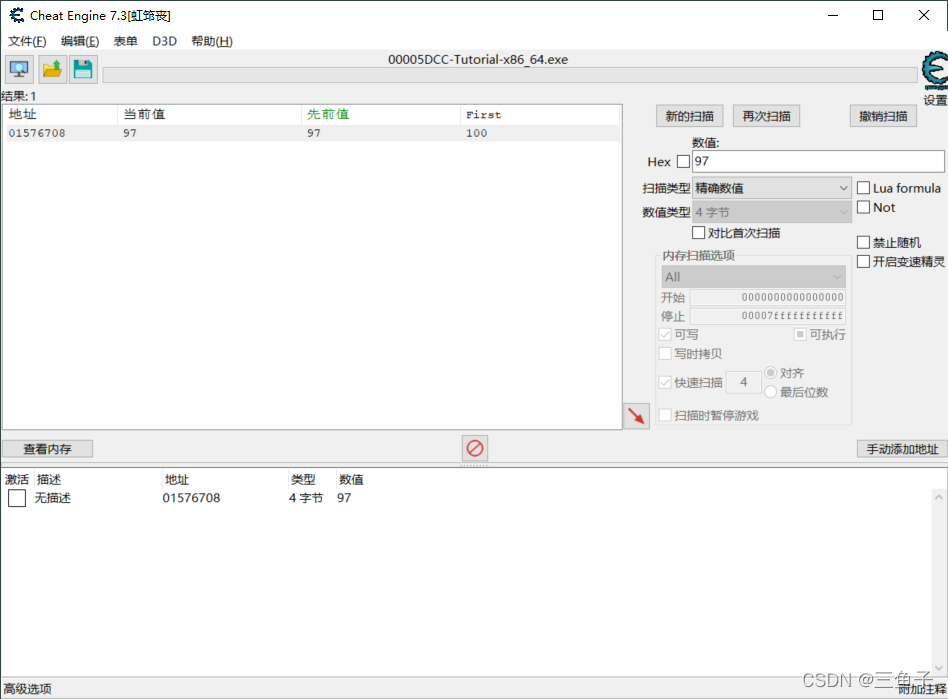This screenshot has height=699, width=948.
Task: Open the 帮助(H) menu
Action: coord(212,41)
